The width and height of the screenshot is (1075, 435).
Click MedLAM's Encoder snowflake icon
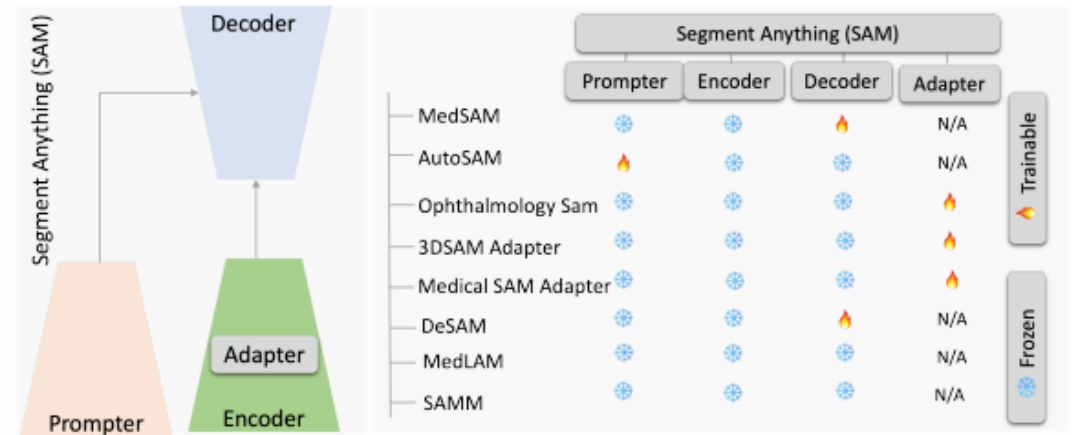point(733,353)
